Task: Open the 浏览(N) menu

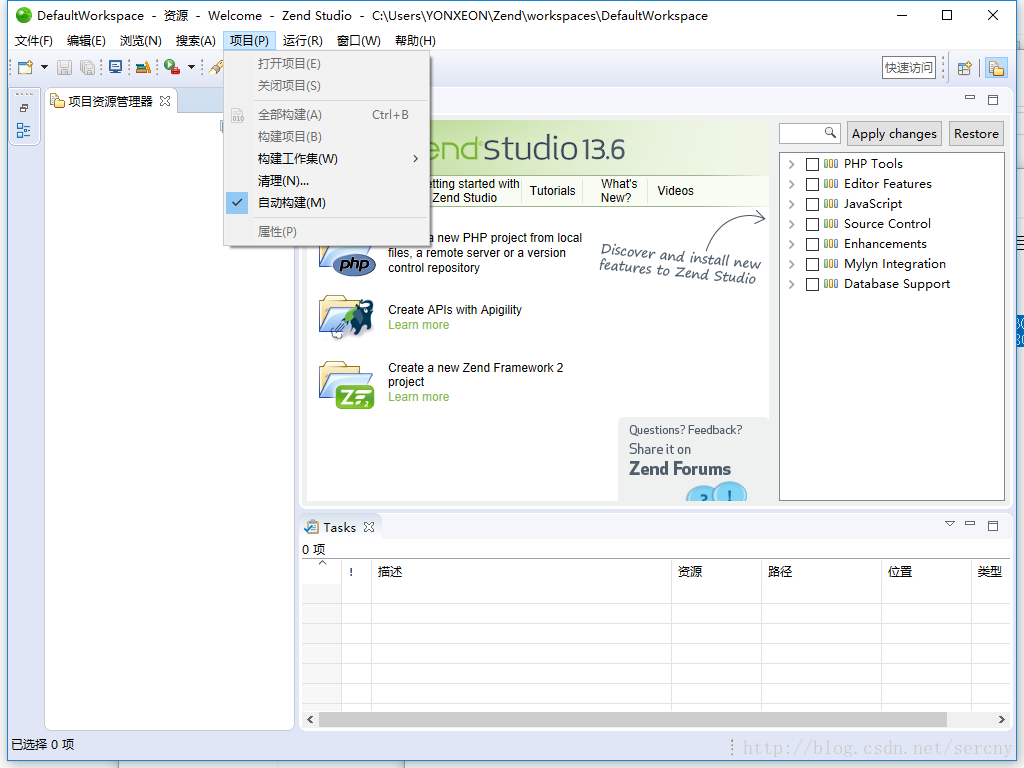Action: 140,40
